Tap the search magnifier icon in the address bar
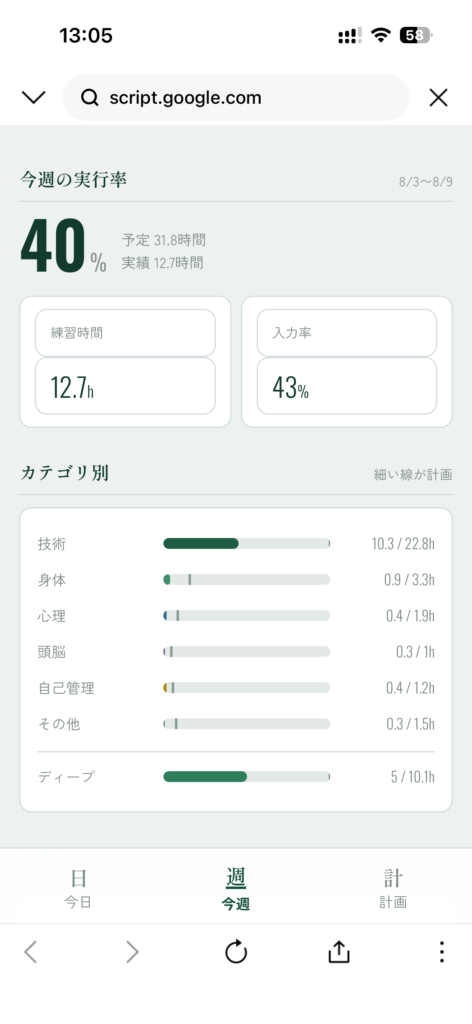The width and height of the screenshot is (472, 1024). pyautogui.click(x=89, y=98)
